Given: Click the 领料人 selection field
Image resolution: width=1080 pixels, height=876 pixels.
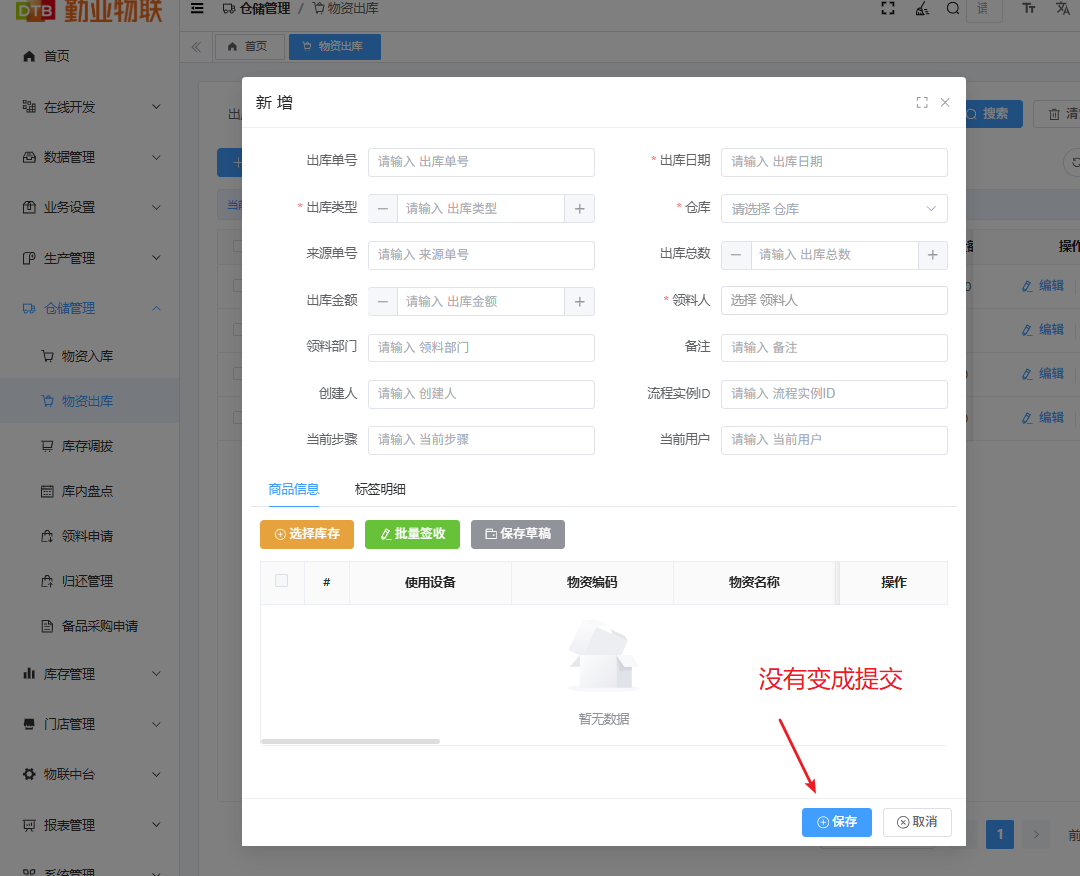Looking at the screenshot, I should (x=834, y=301).
